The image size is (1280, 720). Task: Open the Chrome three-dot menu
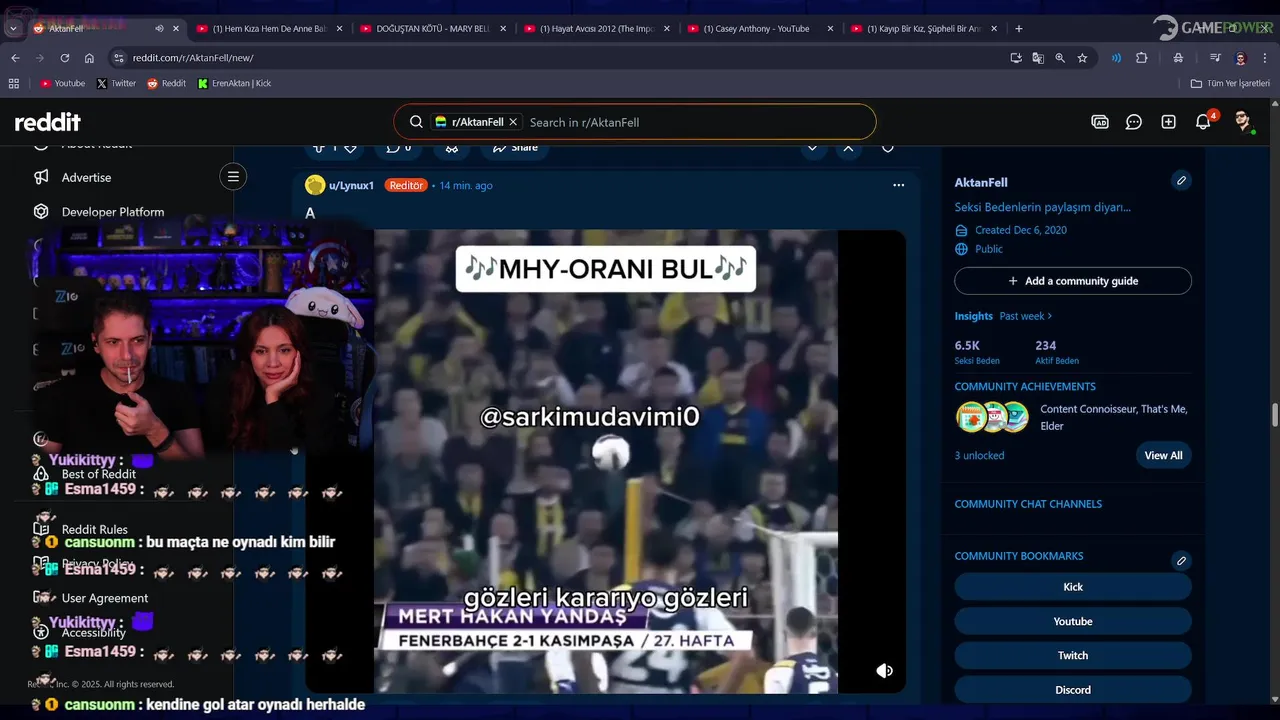(1265, 58)
